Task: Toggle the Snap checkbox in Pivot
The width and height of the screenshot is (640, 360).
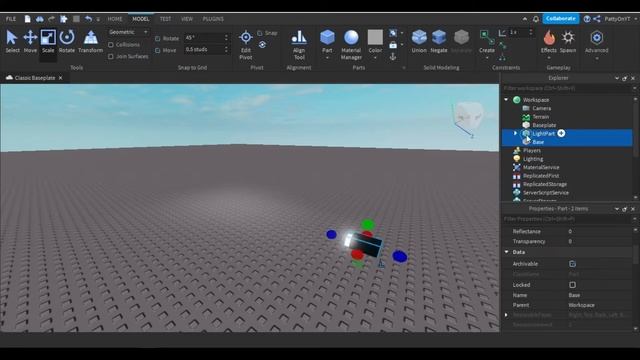Action: click(260, 33)
